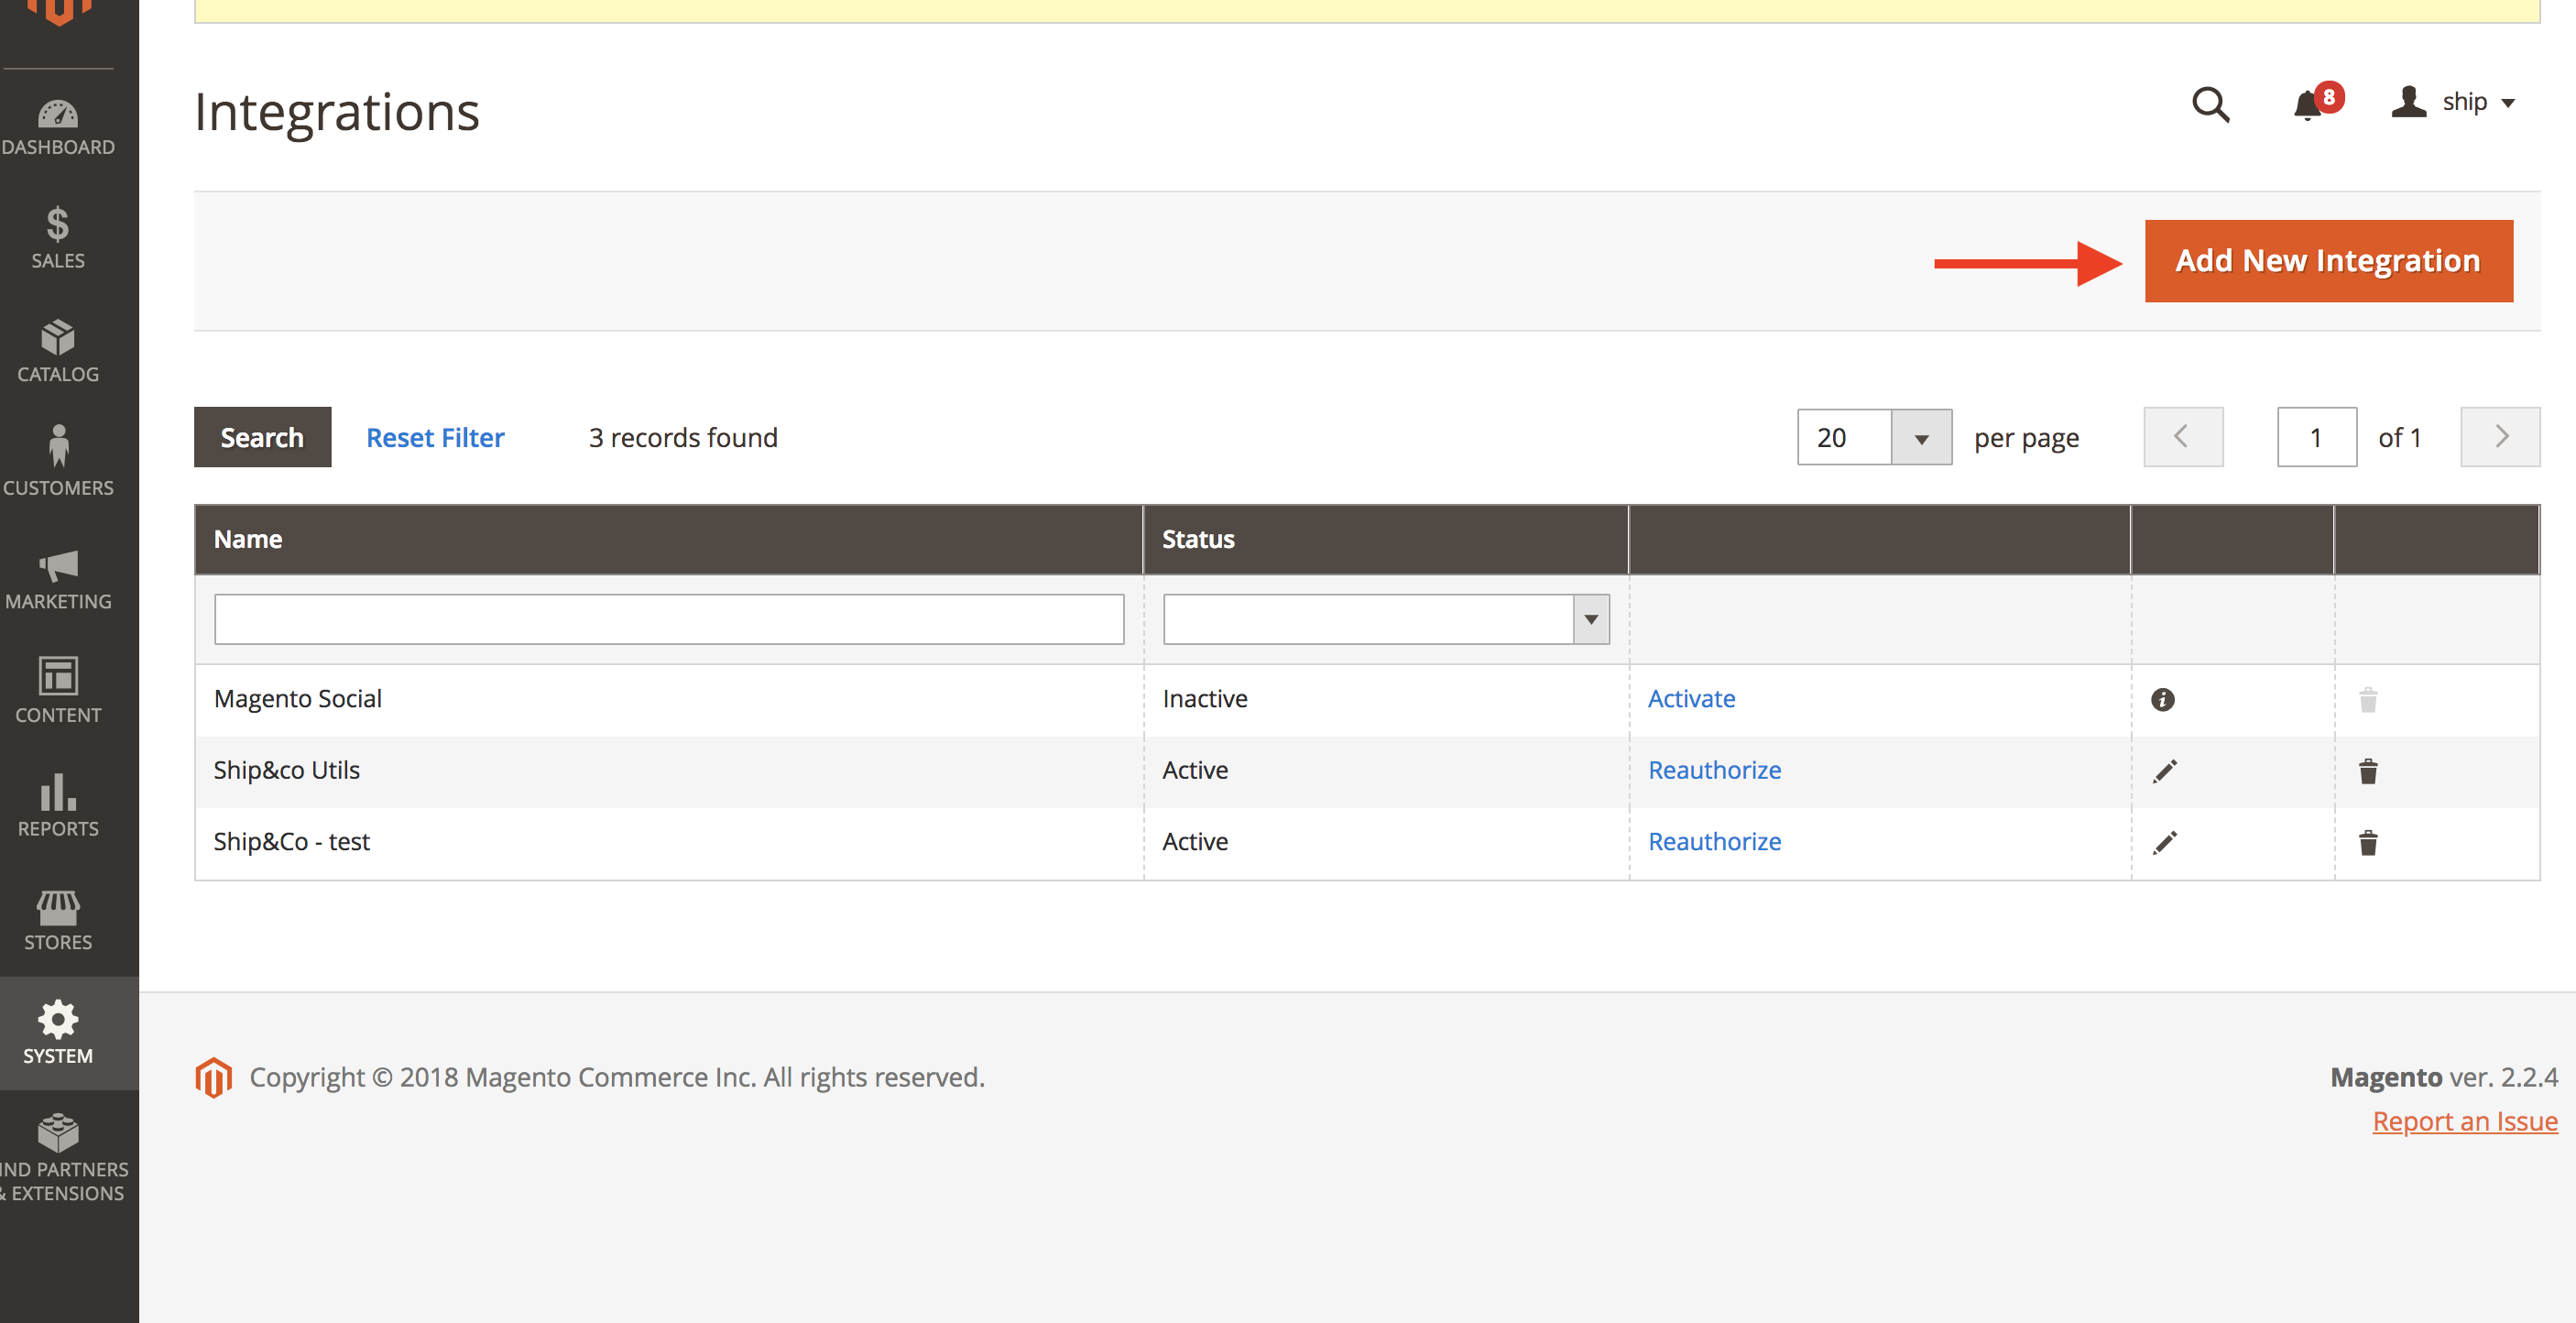Click the info icon for Magento Social
This screenshot has width=2576, height=1323.
(2162, 700)
